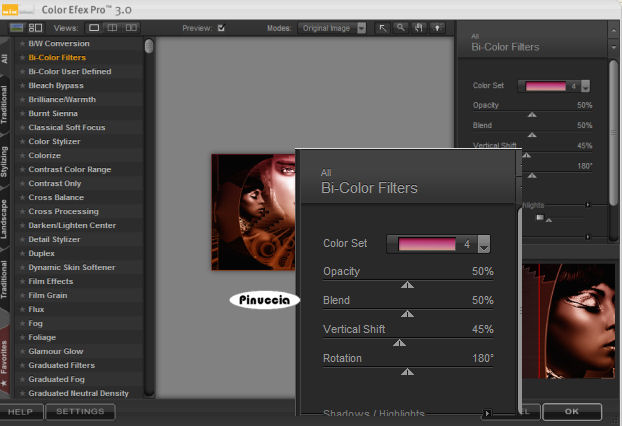Select Detail Stylizer filter

tap(54, 240)
